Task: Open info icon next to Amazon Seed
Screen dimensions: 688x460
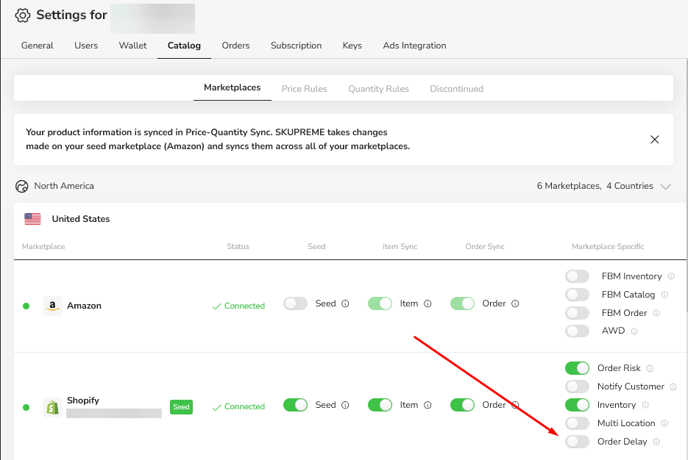Action: click(345, 304)
